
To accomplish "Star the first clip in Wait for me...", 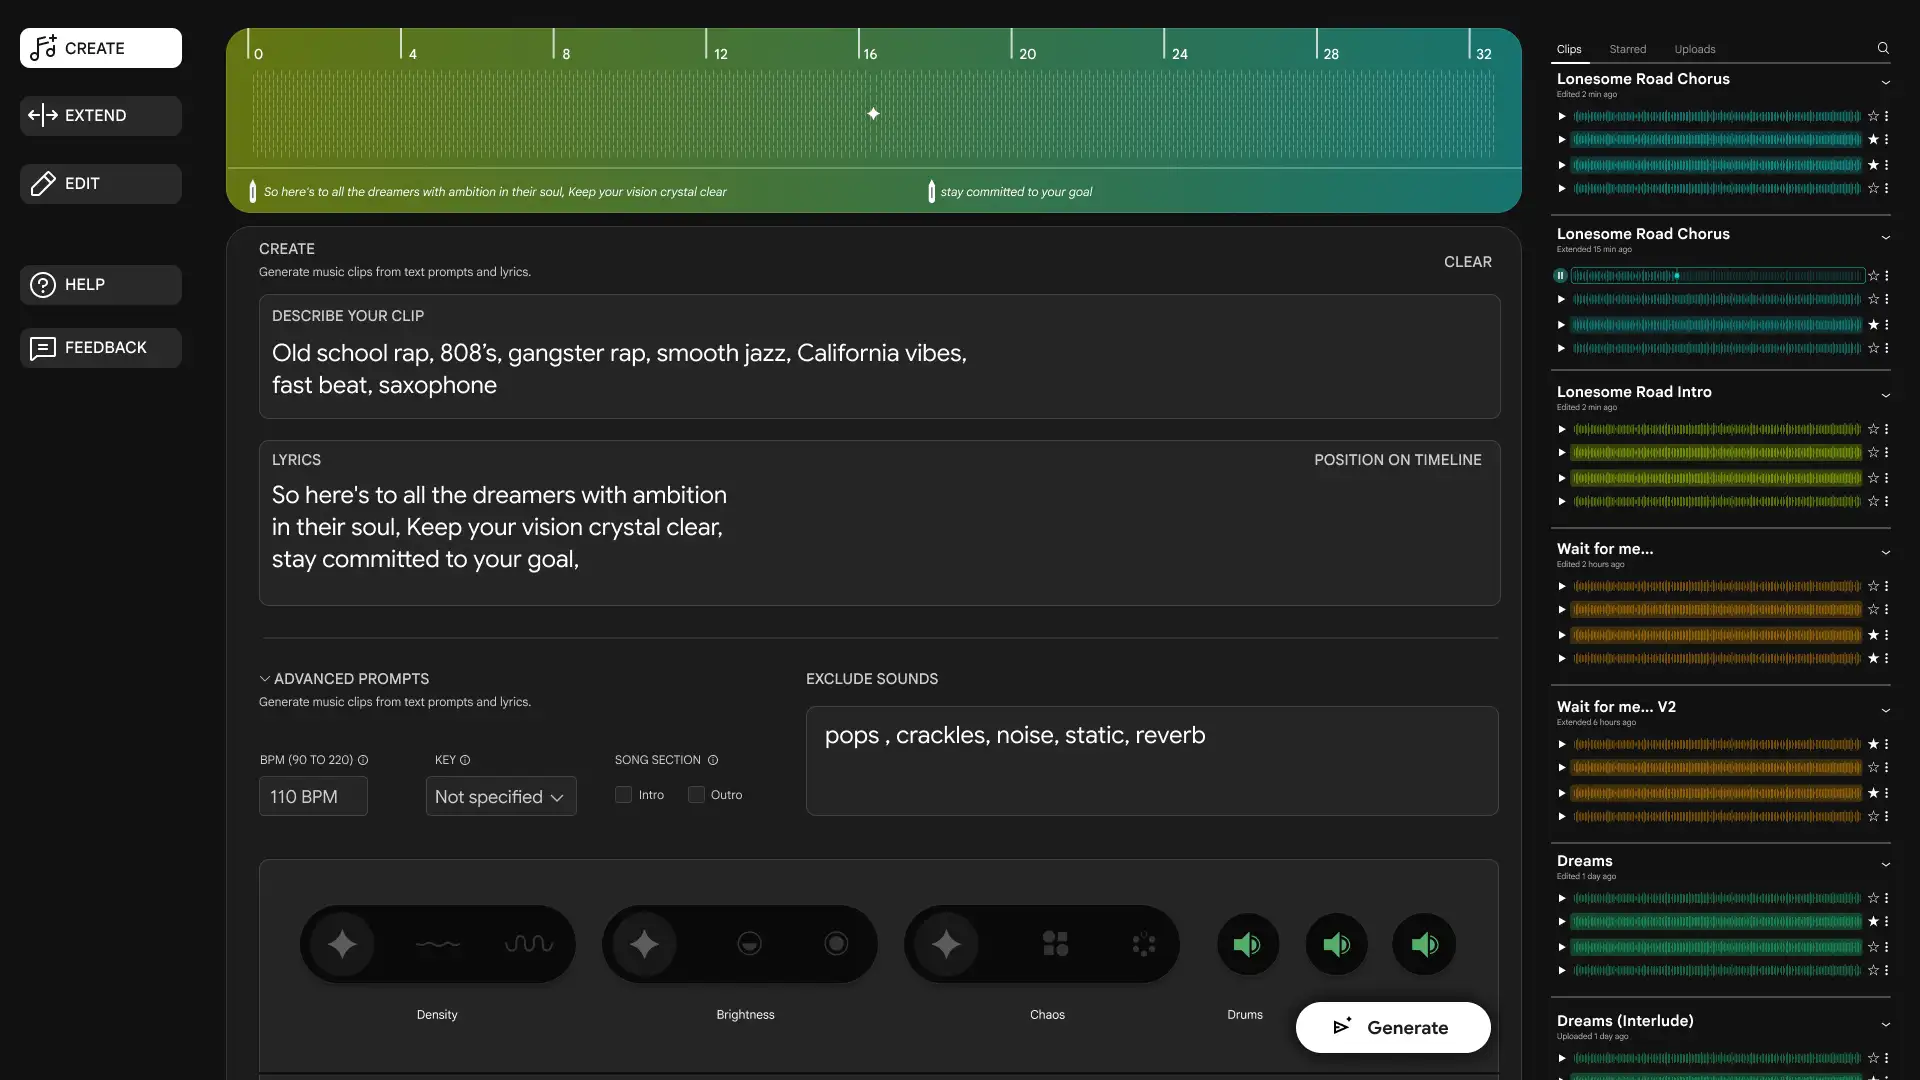I will click(1873, 587).
